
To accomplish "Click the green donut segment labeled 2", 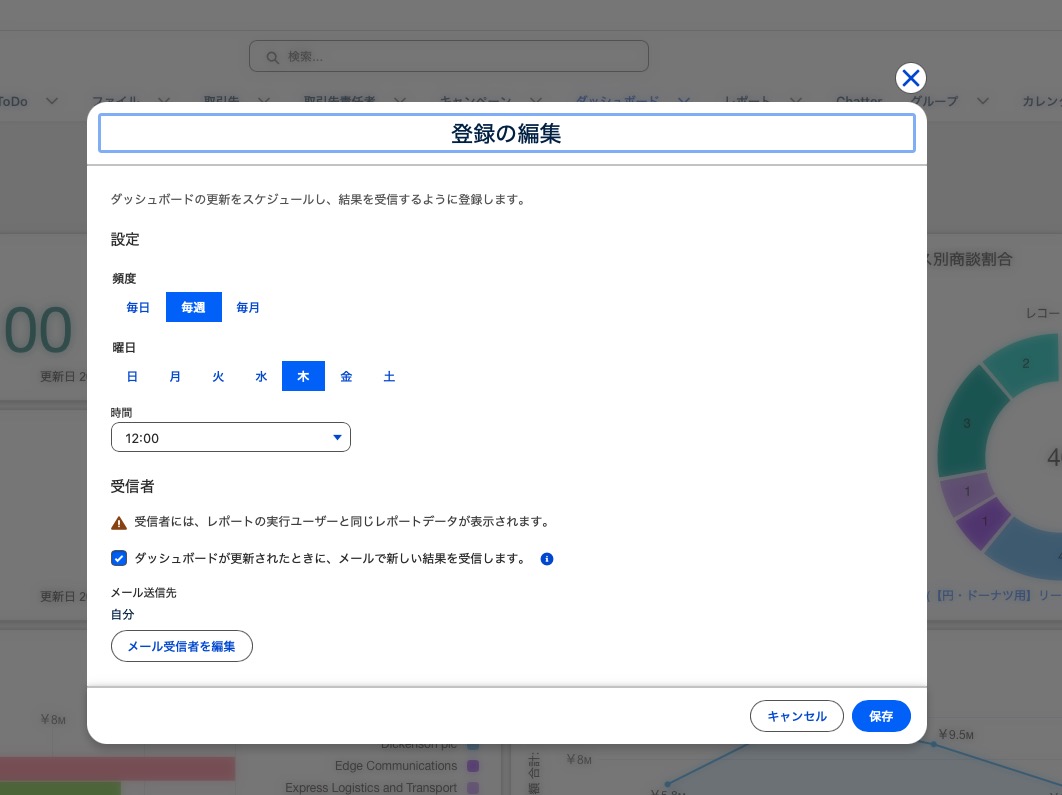I will 1025,364.
